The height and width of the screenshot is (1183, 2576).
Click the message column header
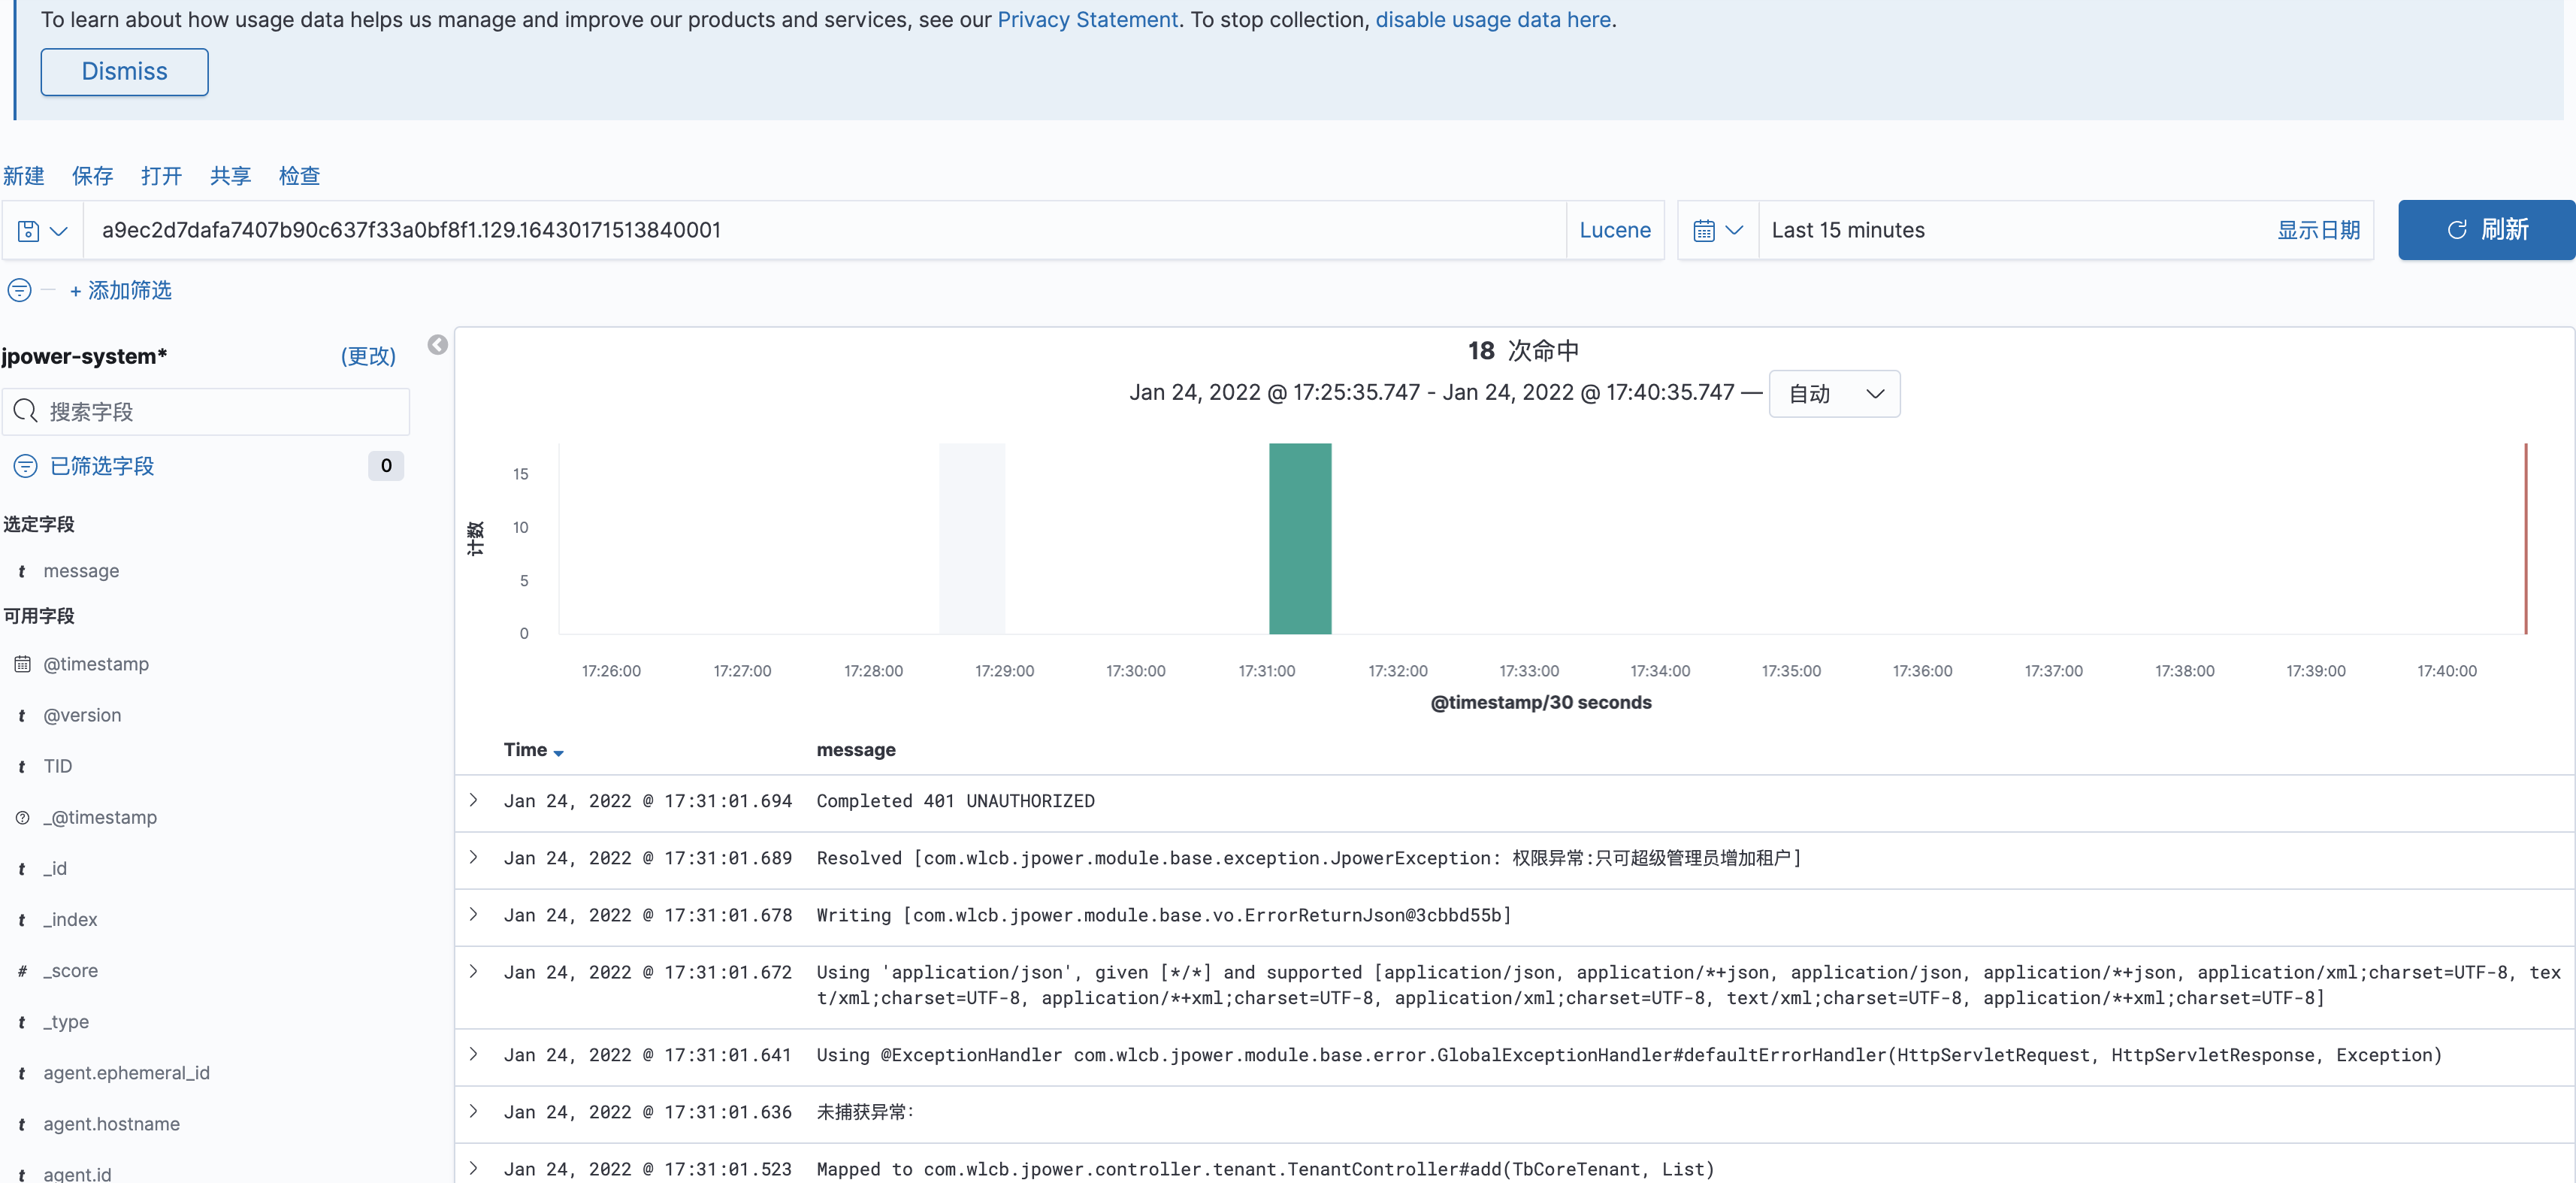tap(856, 750)
